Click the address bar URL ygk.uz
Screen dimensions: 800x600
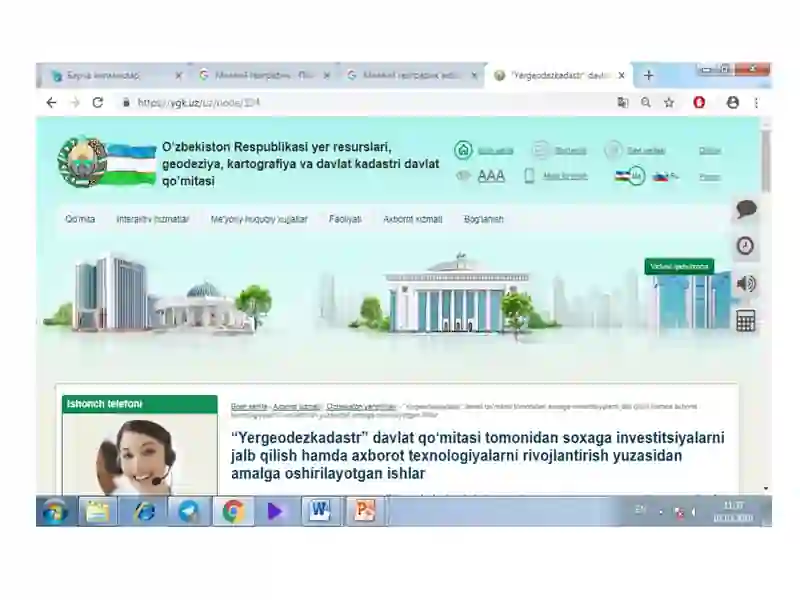(x=198, y=103)
